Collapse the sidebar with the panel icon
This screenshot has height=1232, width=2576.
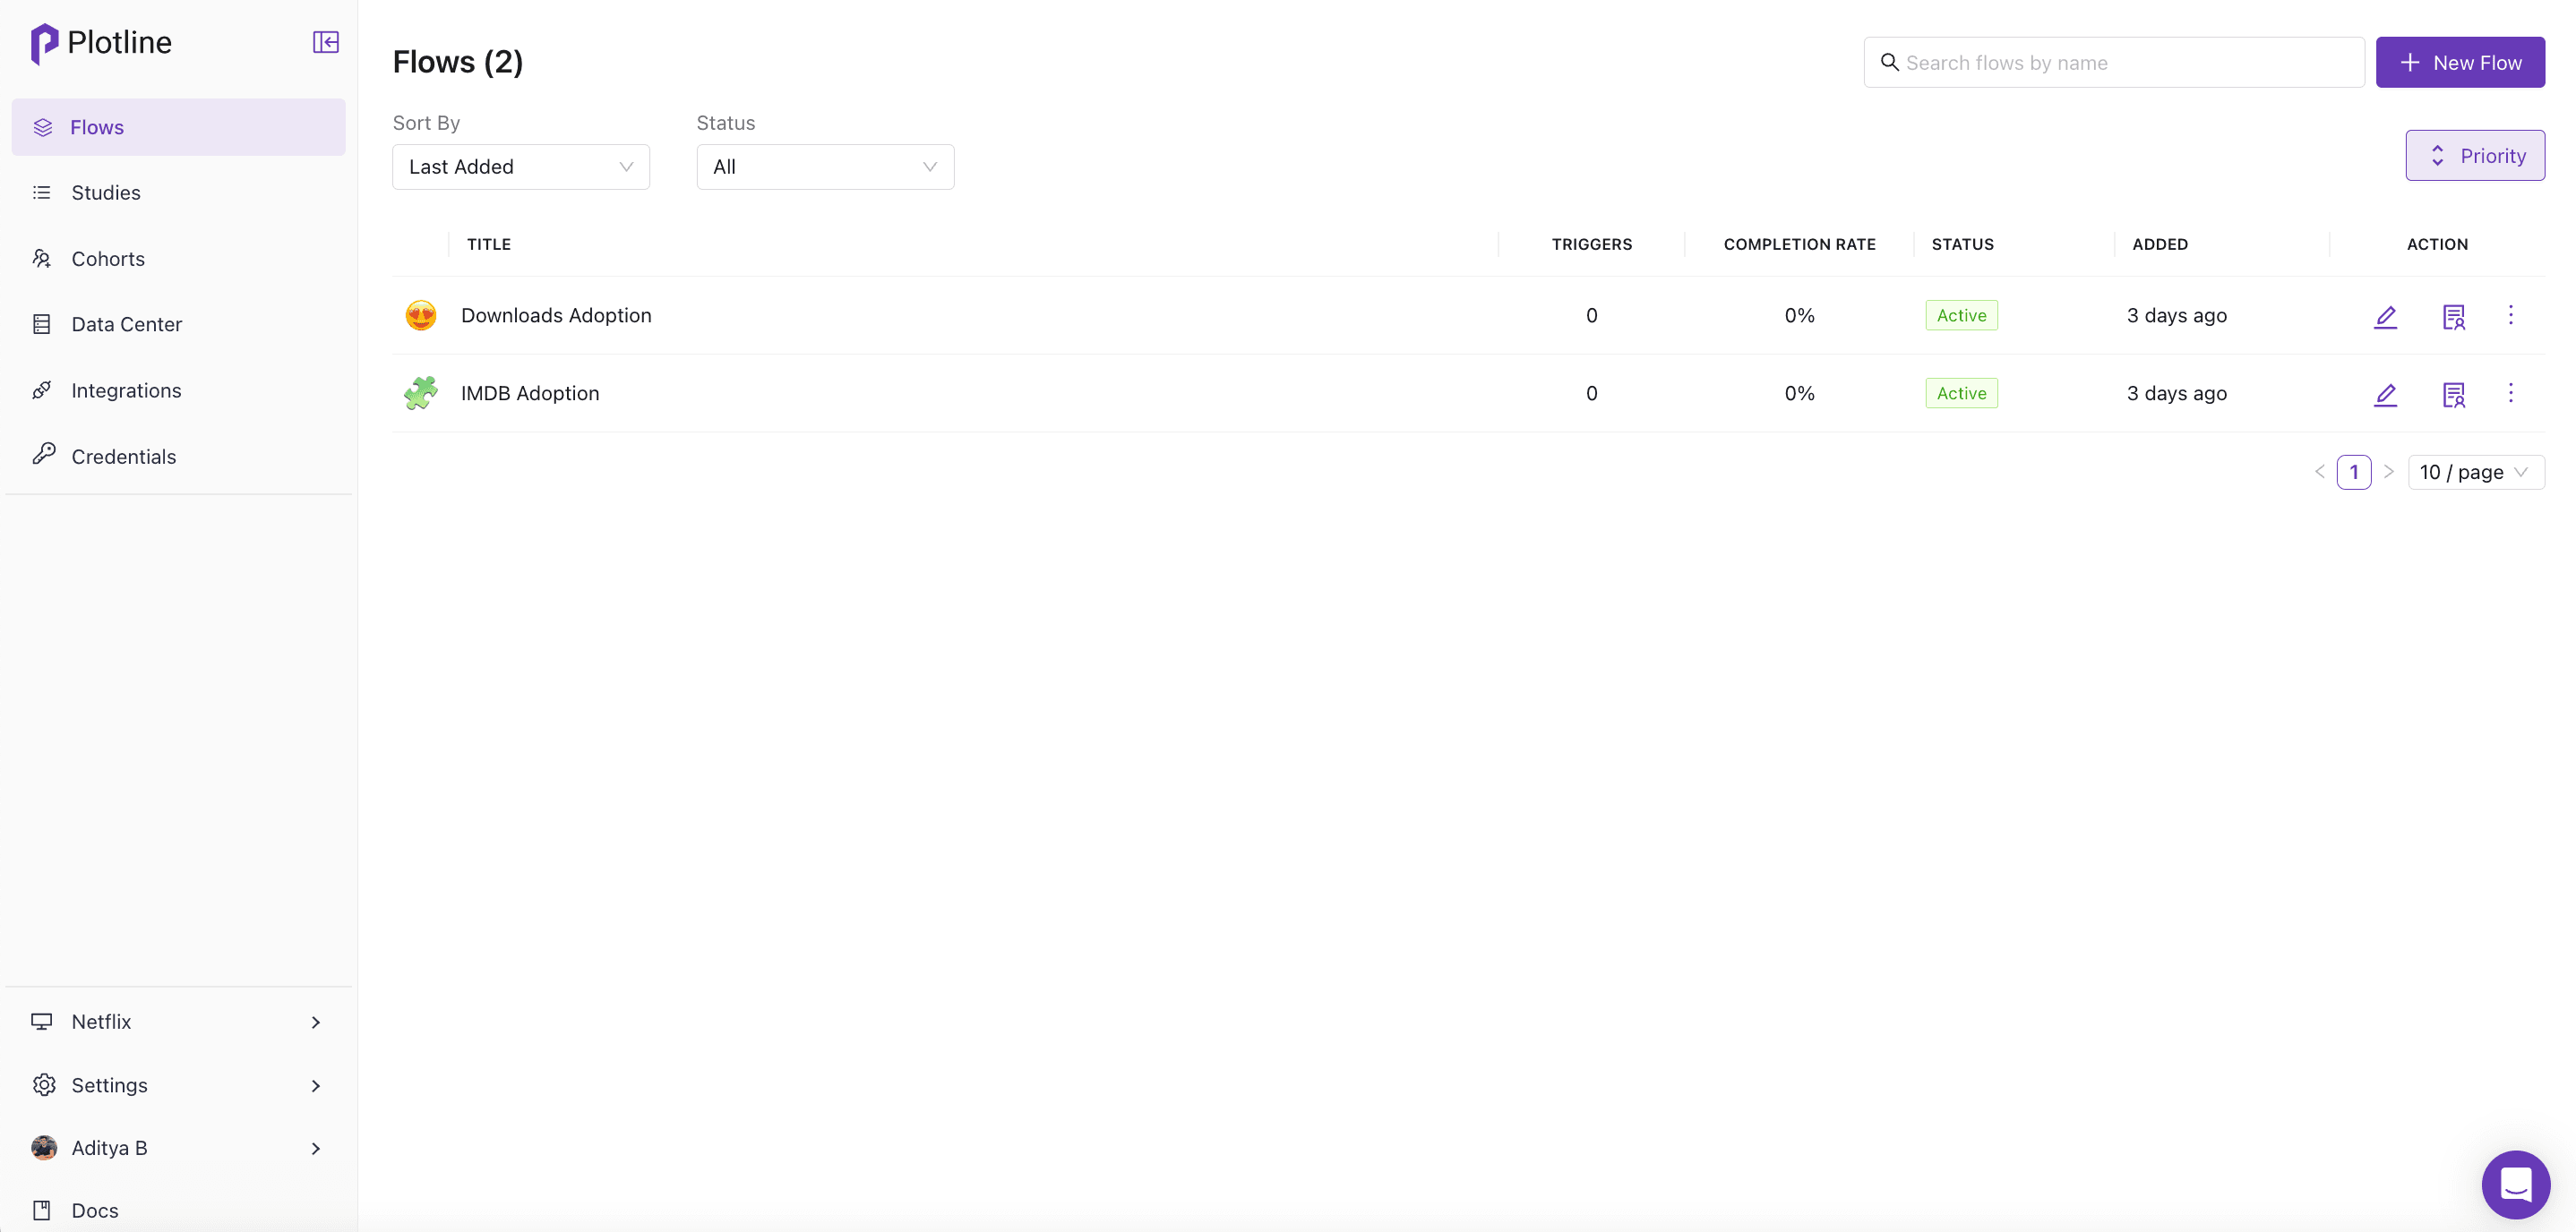point(325,42)
